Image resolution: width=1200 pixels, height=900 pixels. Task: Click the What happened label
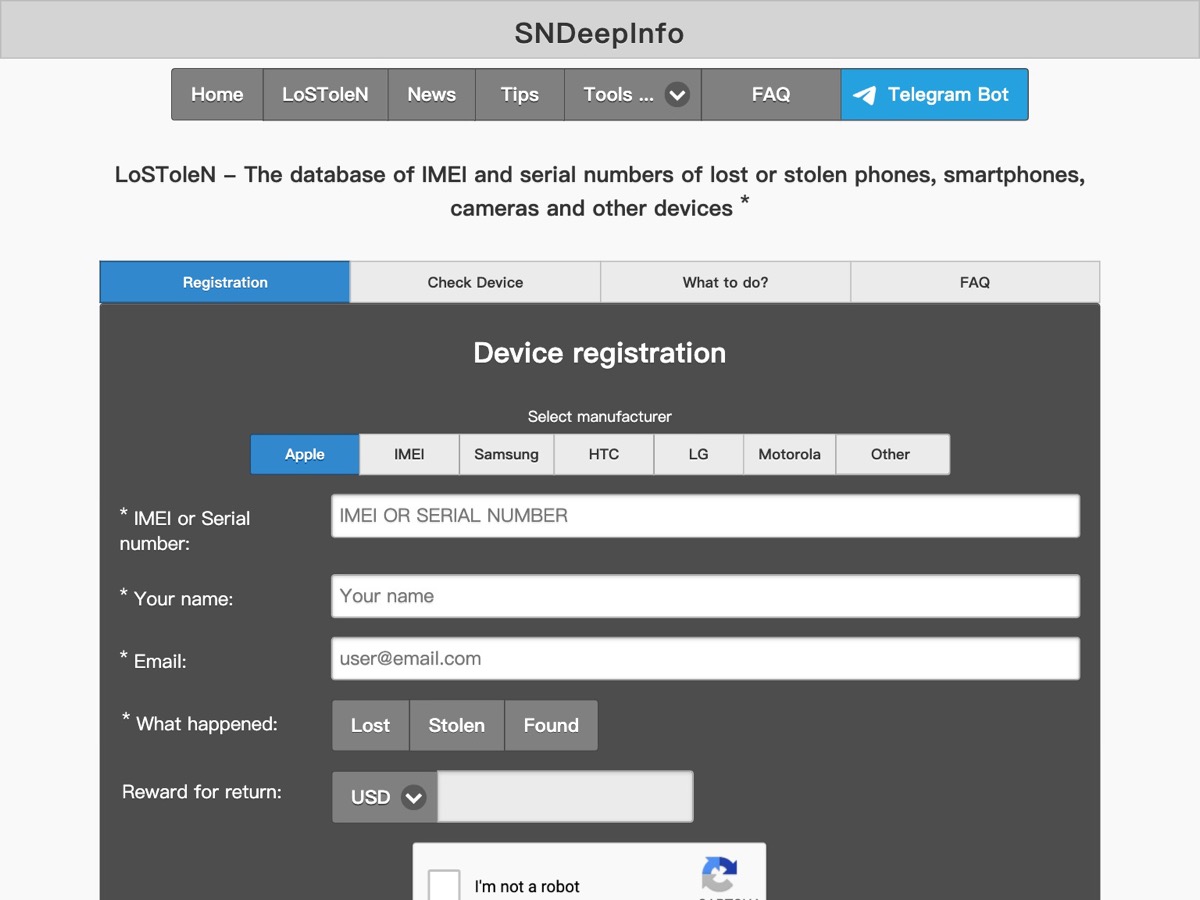pos(200,722)
